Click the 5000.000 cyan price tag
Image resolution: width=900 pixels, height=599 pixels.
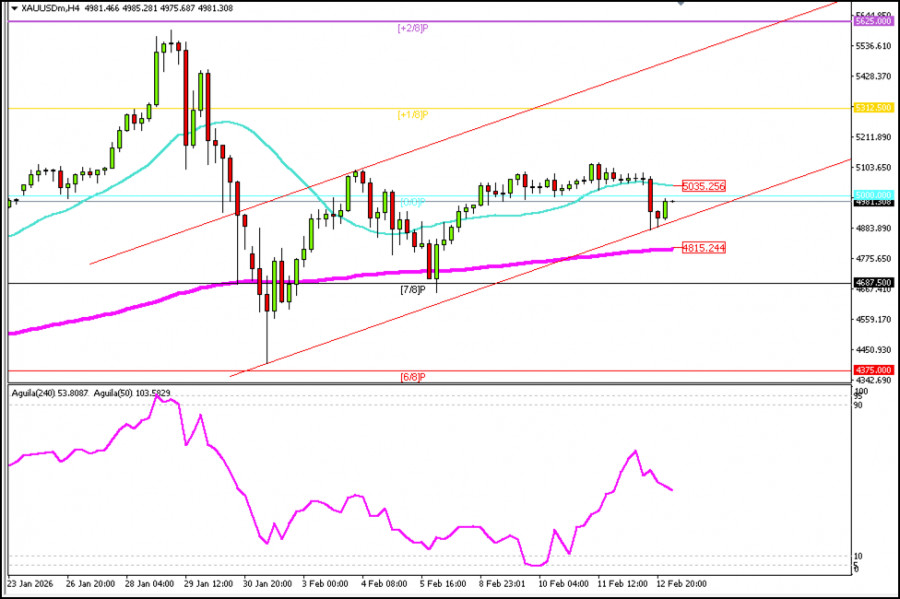point(873,195)
